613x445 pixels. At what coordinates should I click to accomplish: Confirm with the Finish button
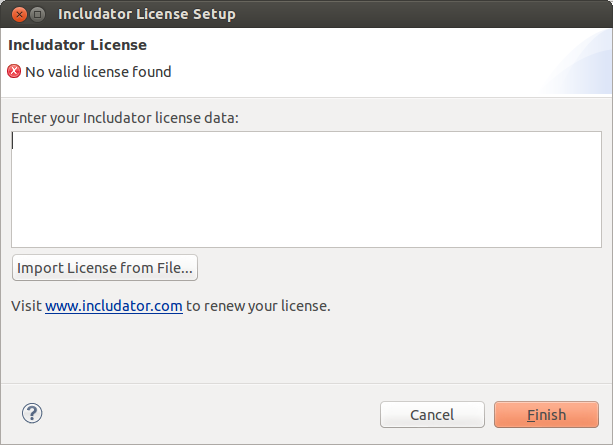pos(546,414)
